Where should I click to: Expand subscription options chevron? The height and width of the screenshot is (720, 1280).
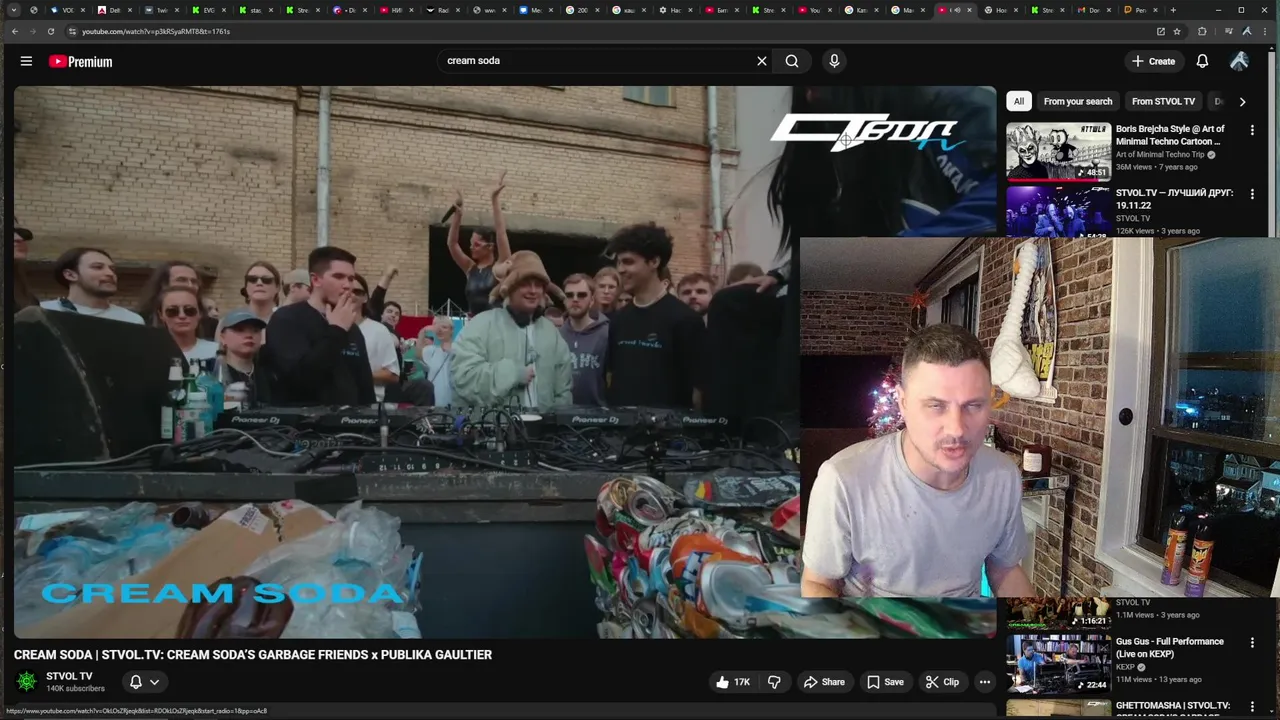154,682
